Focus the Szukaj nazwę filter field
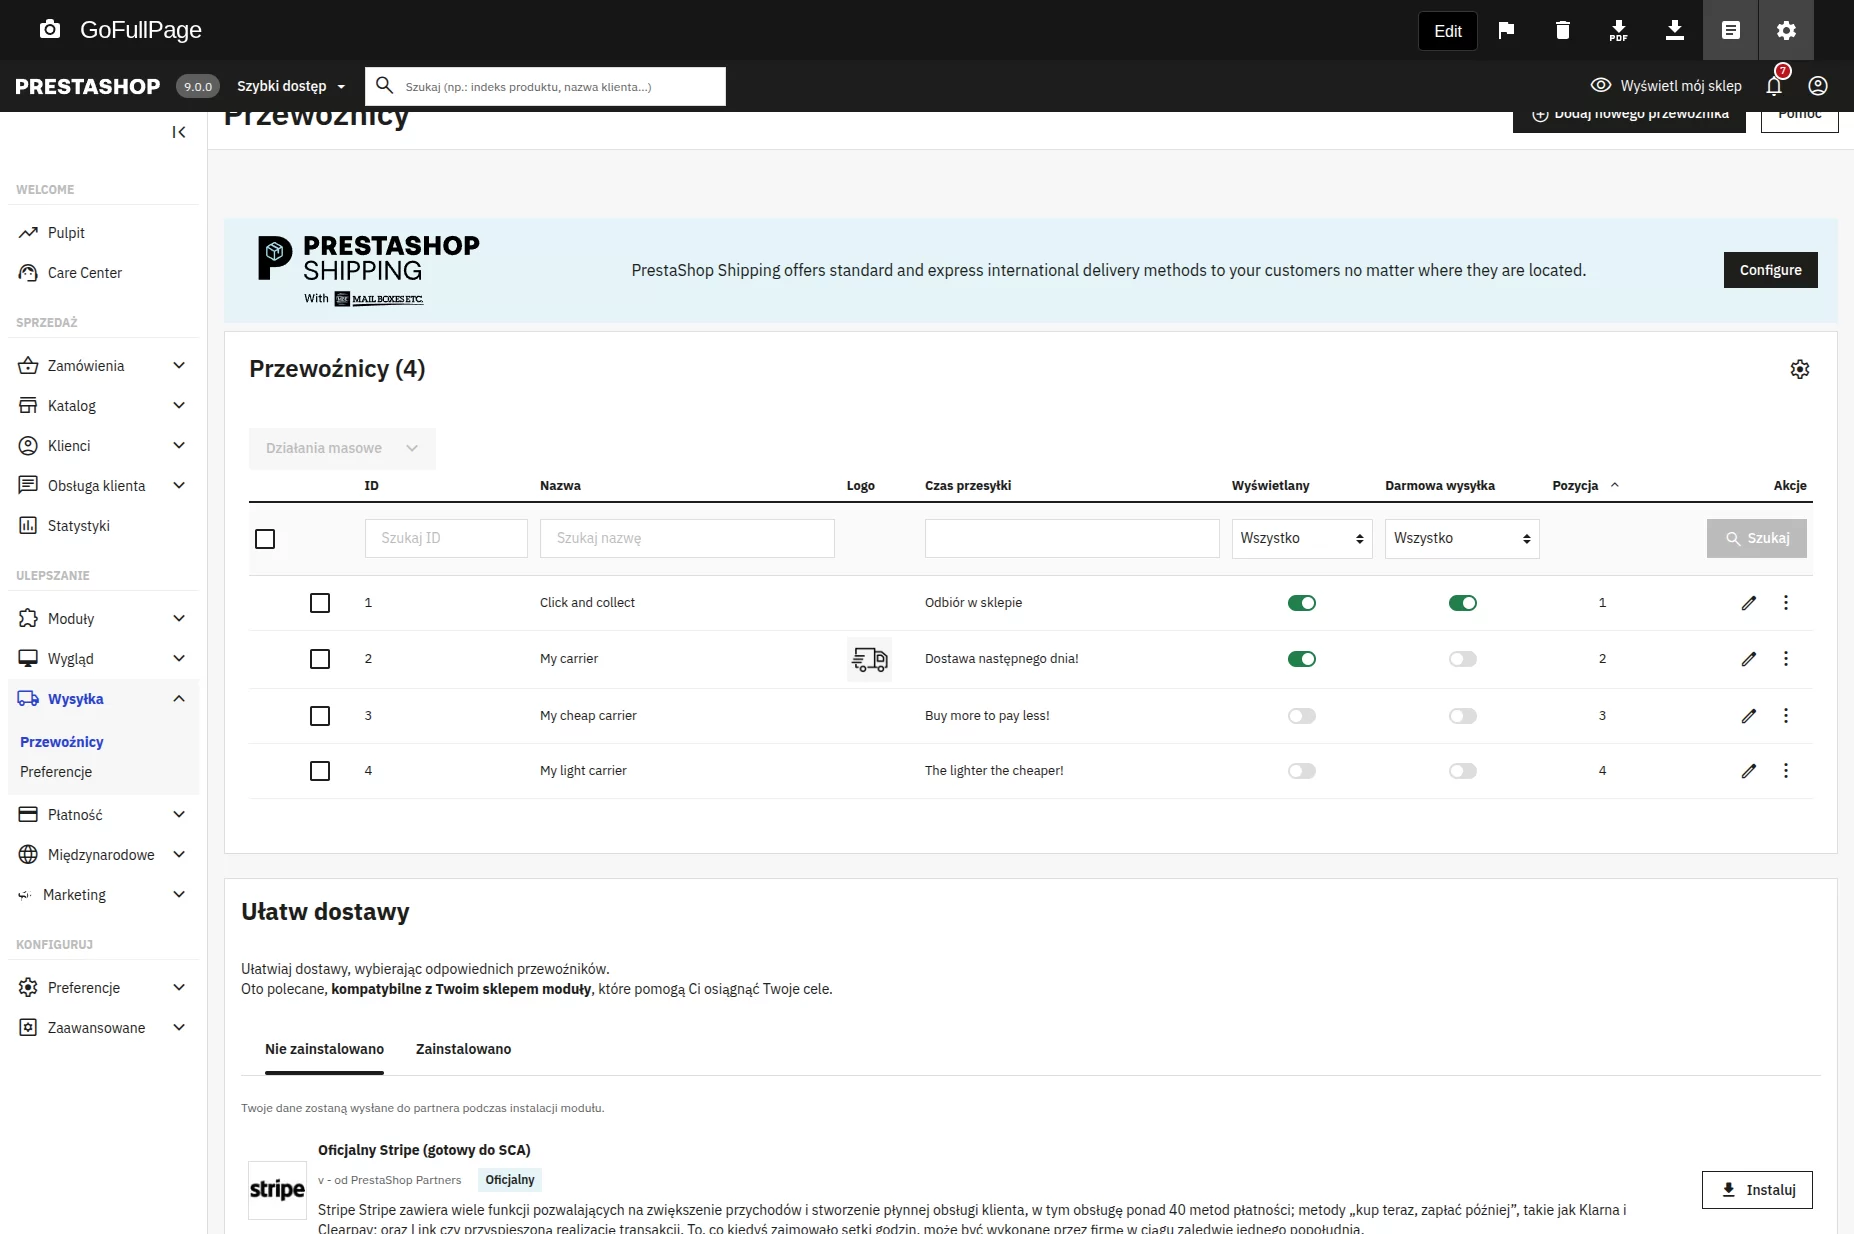 tap(687, 538)
